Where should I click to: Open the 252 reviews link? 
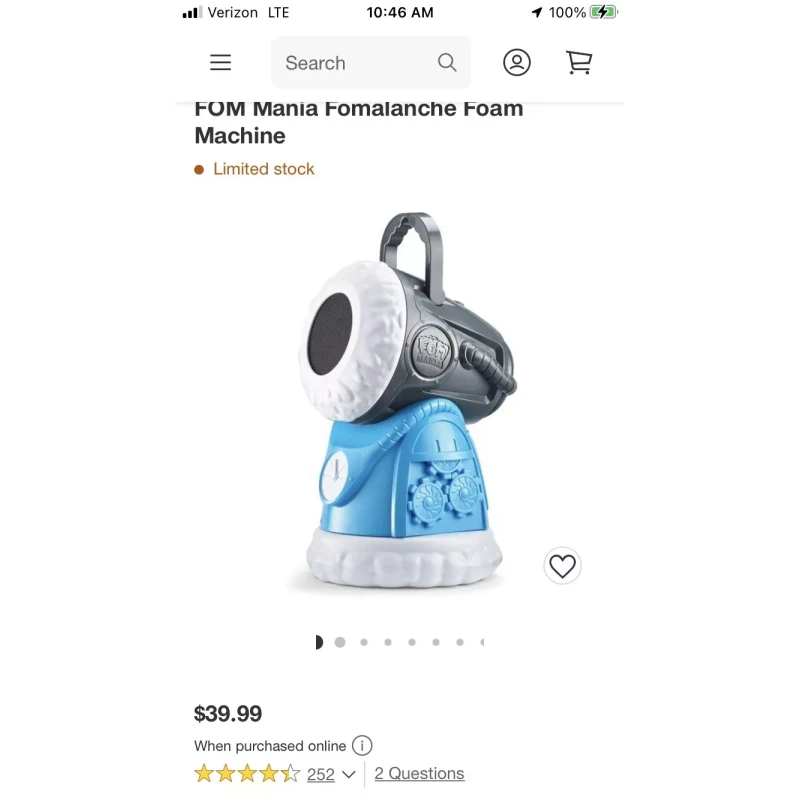point(320,774)
